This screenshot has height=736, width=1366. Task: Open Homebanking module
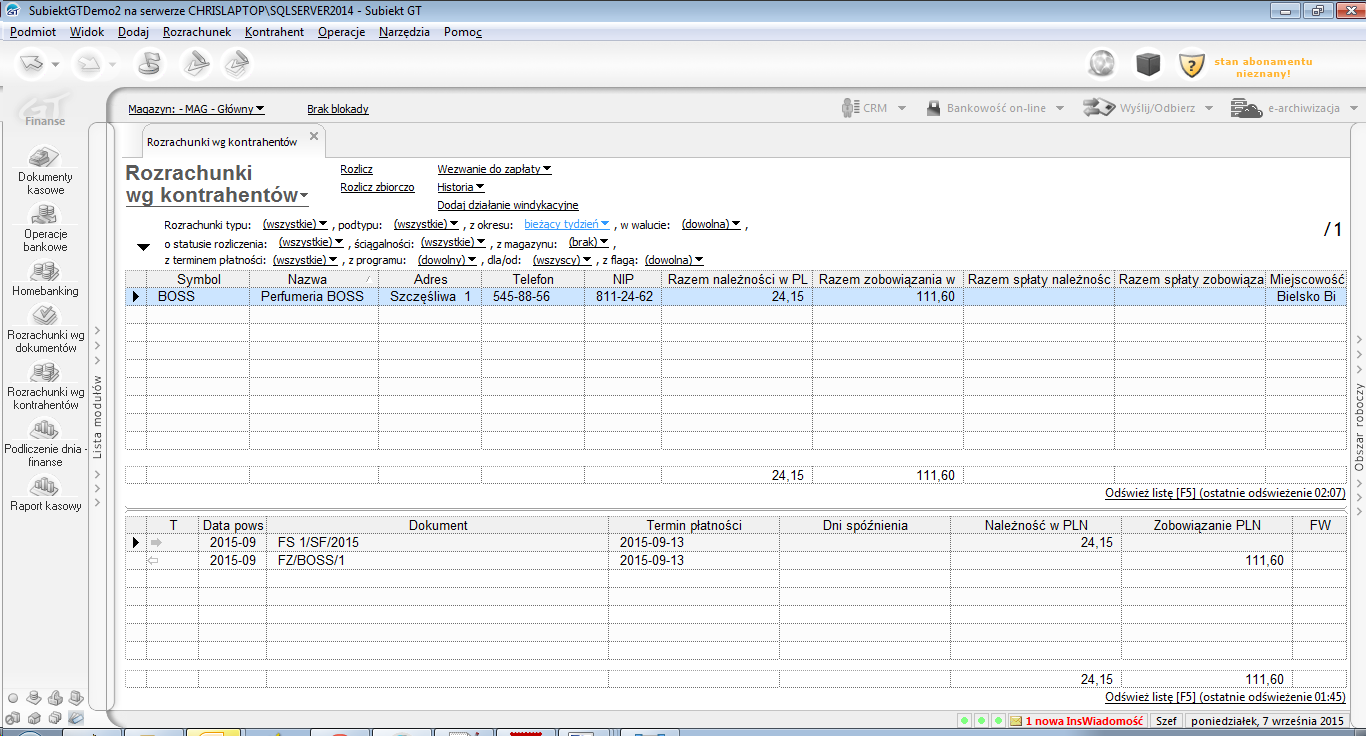click(45, 279)
